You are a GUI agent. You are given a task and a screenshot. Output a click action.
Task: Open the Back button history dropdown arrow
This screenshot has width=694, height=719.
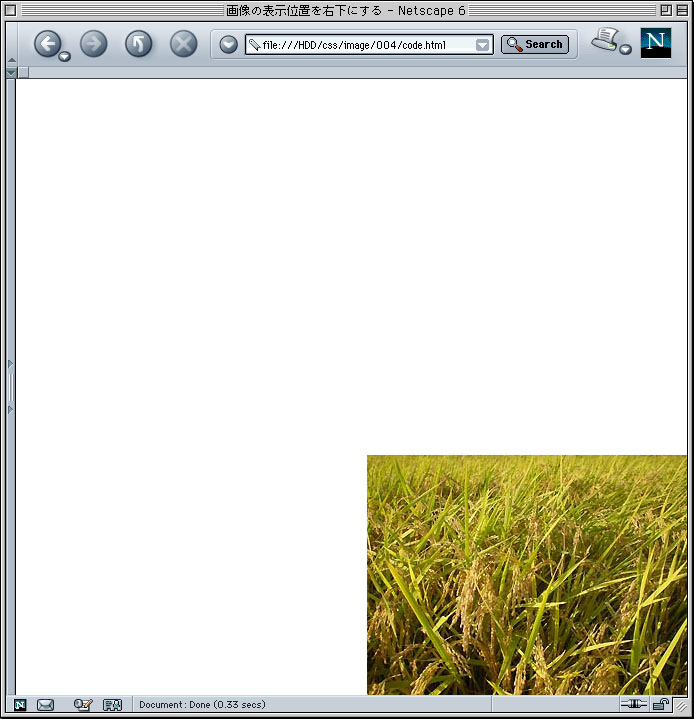coord(65,56)
